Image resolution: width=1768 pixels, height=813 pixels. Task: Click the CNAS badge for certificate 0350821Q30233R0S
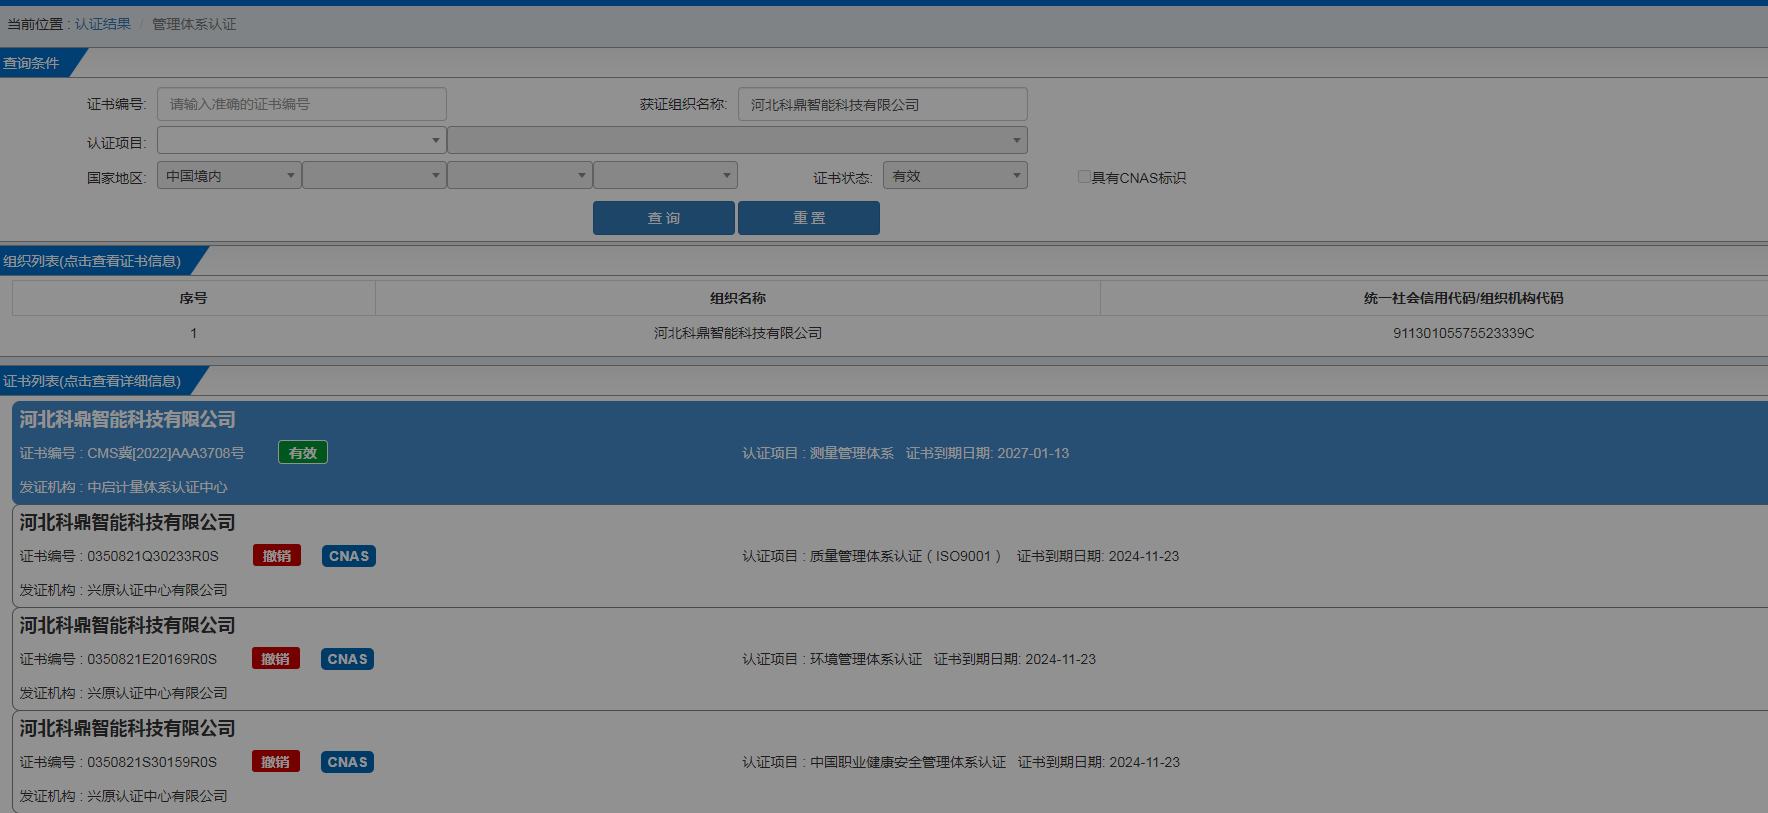[x=349, y=556]
